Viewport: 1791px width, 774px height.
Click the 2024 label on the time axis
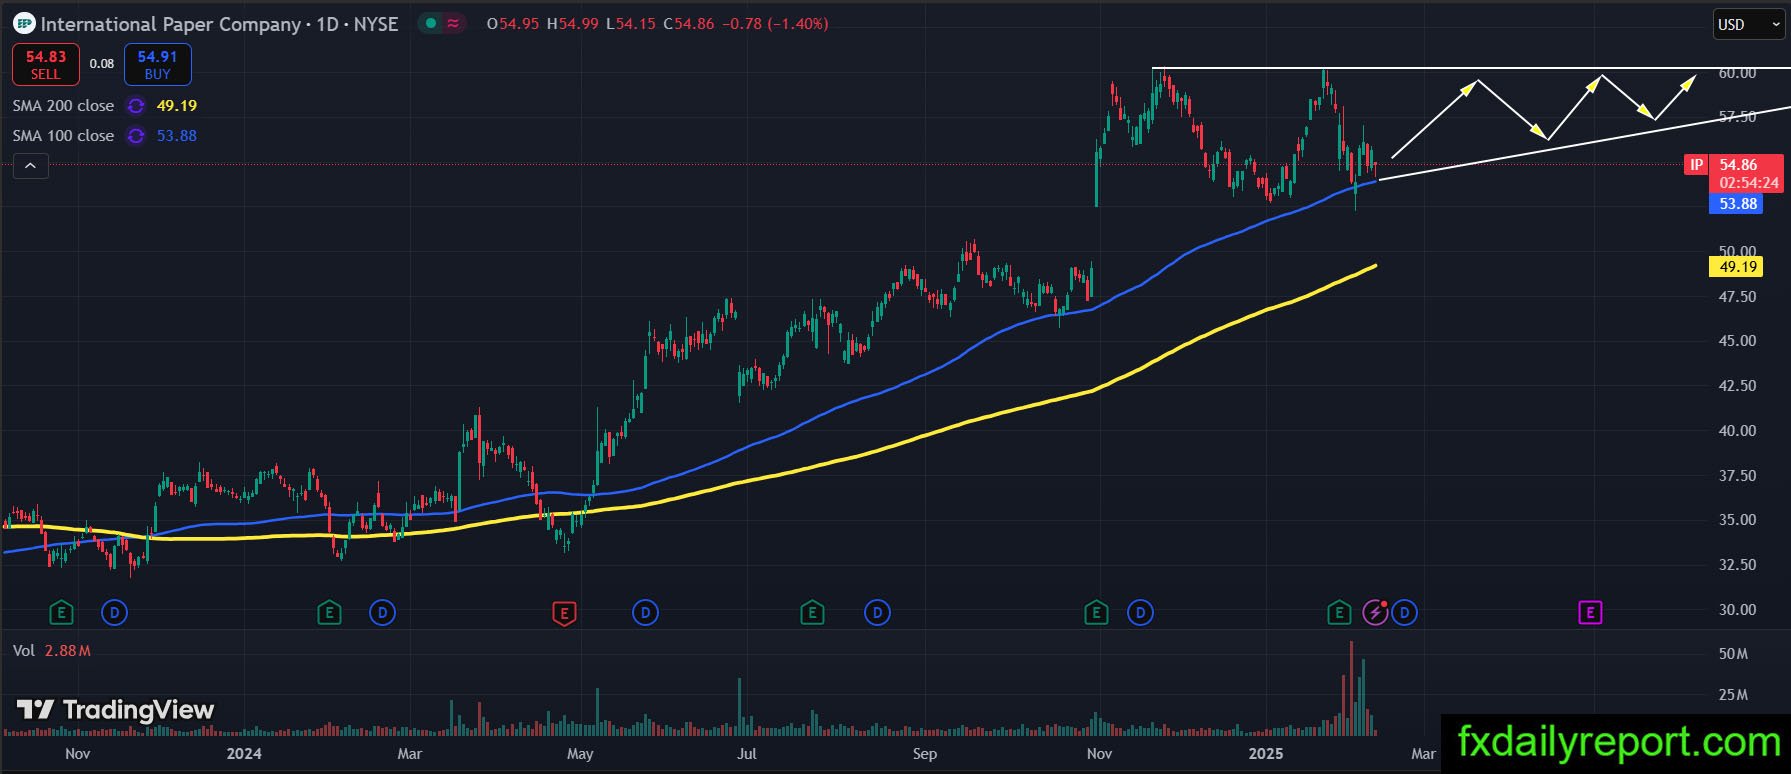(244, 753)
